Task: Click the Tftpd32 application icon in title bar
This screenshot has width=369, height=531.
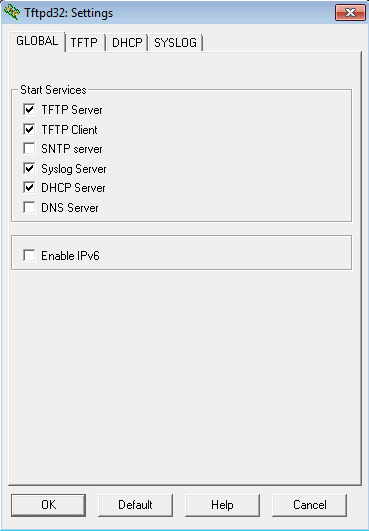Action: point(12,13)
